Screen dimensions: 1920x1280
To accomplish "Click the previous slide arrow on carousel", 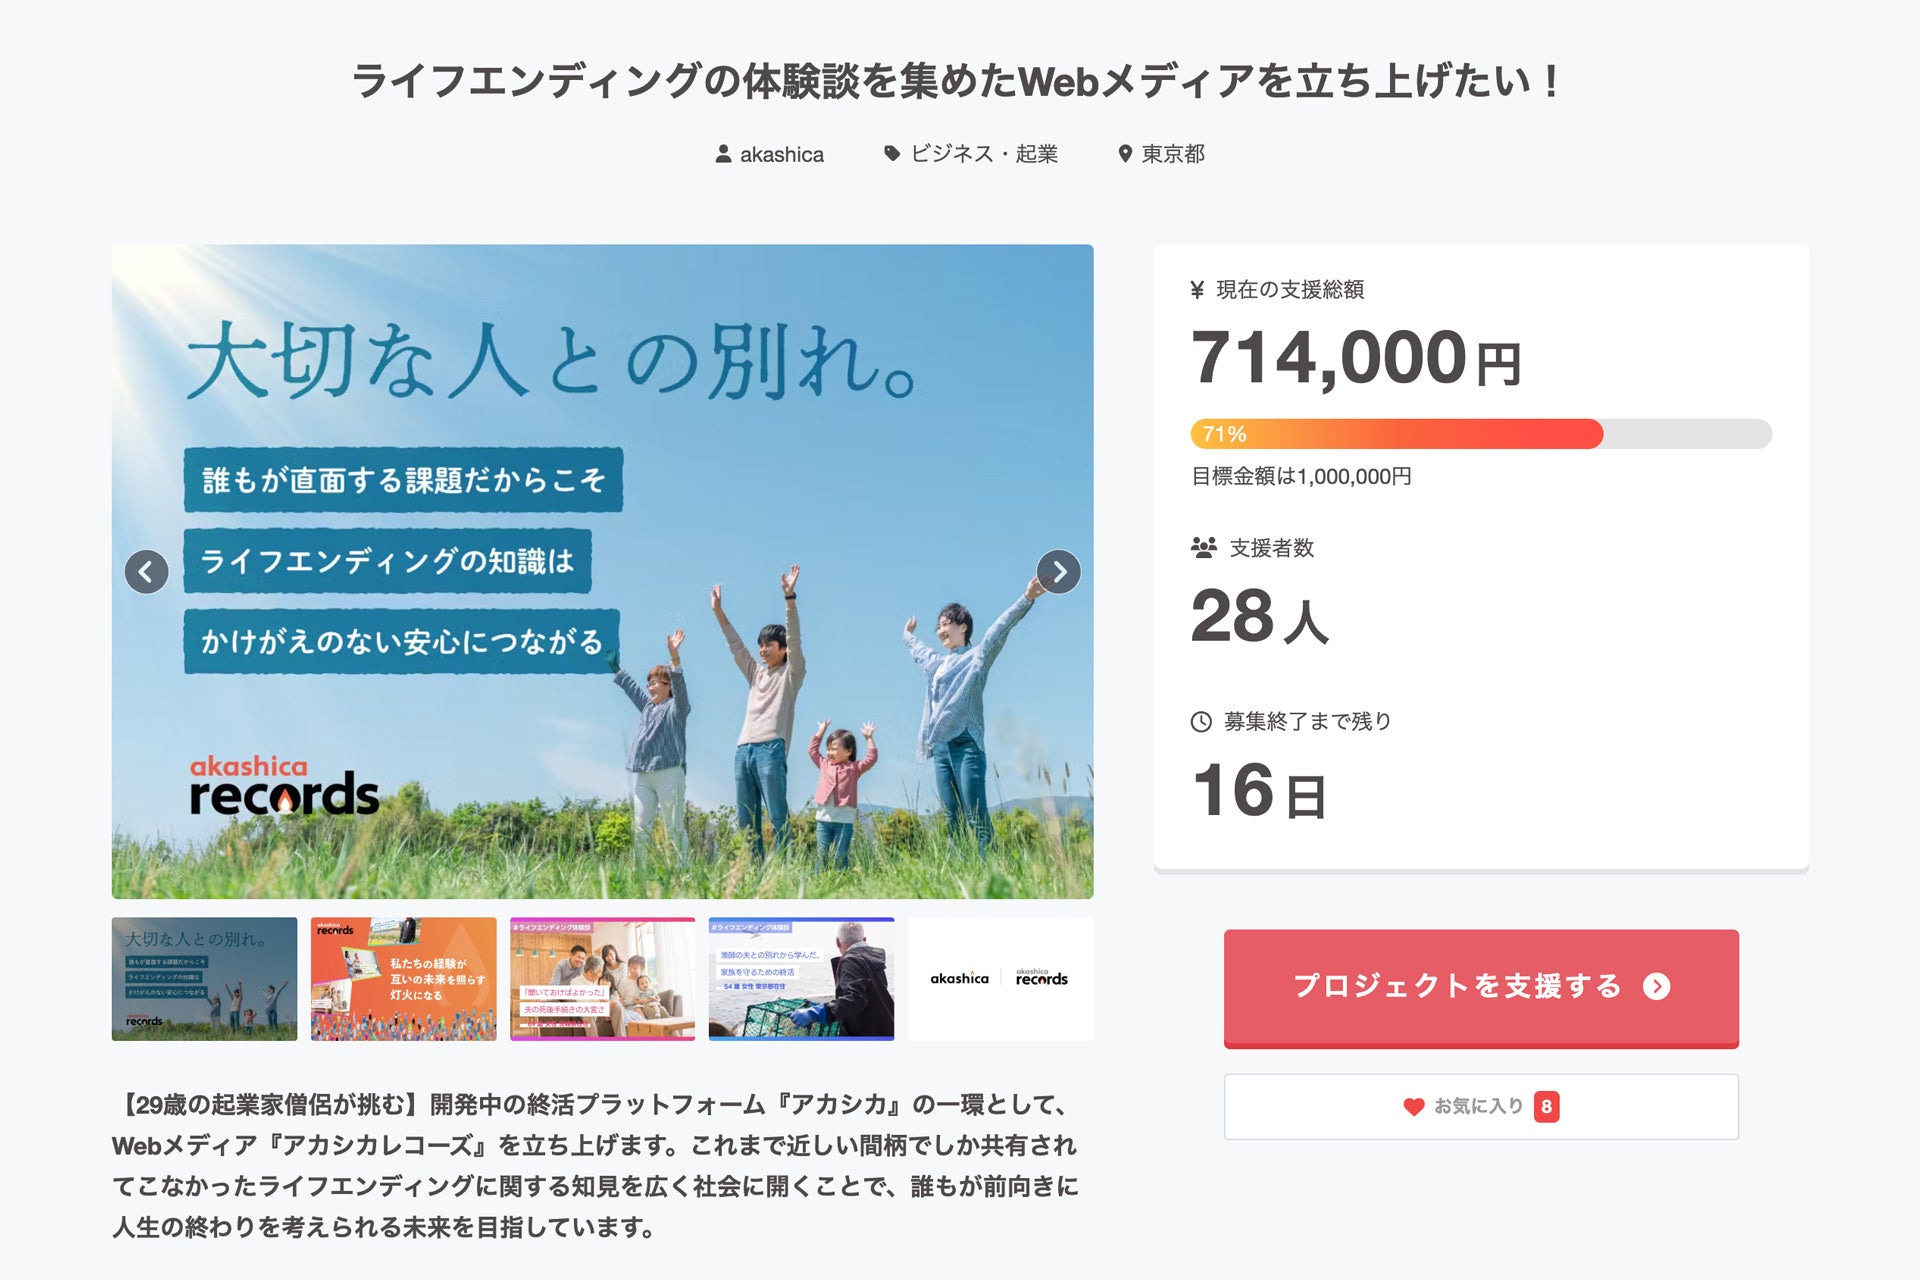I will [x=146, y=572].
